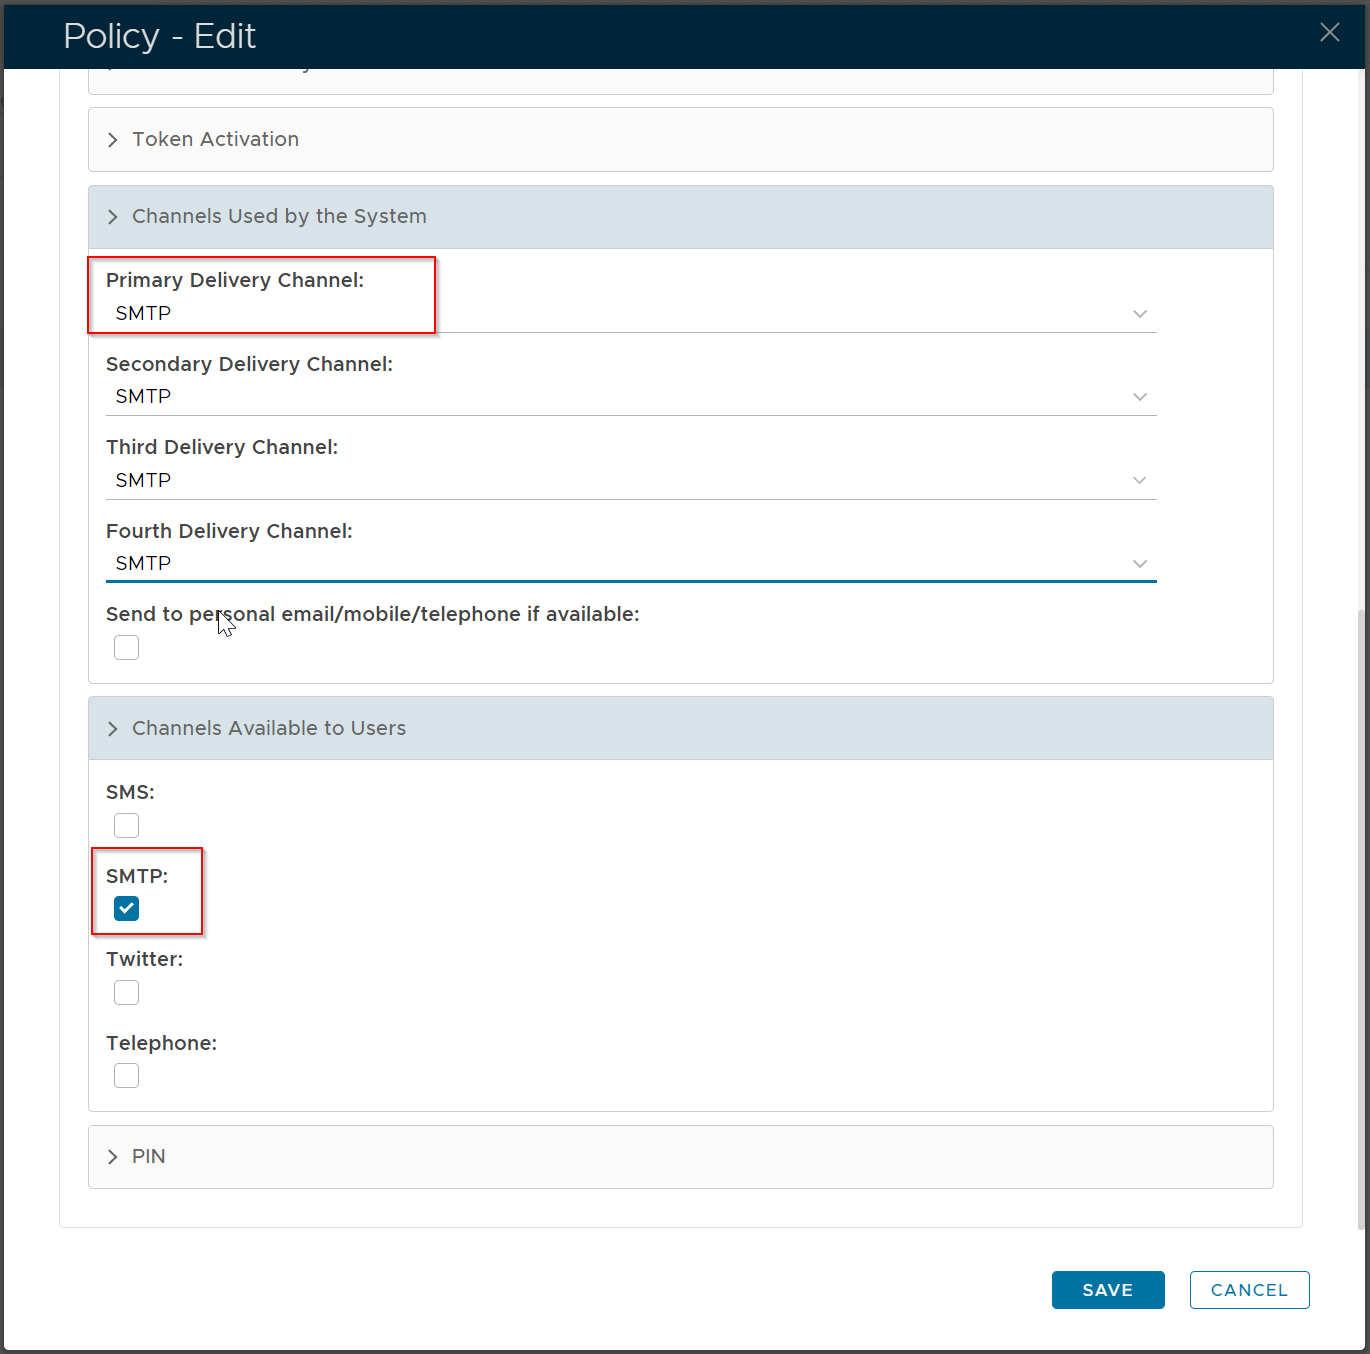Collapse the Channels Used by the System chevron
Screen dimensions: 1370x1354
coord(113,217)
